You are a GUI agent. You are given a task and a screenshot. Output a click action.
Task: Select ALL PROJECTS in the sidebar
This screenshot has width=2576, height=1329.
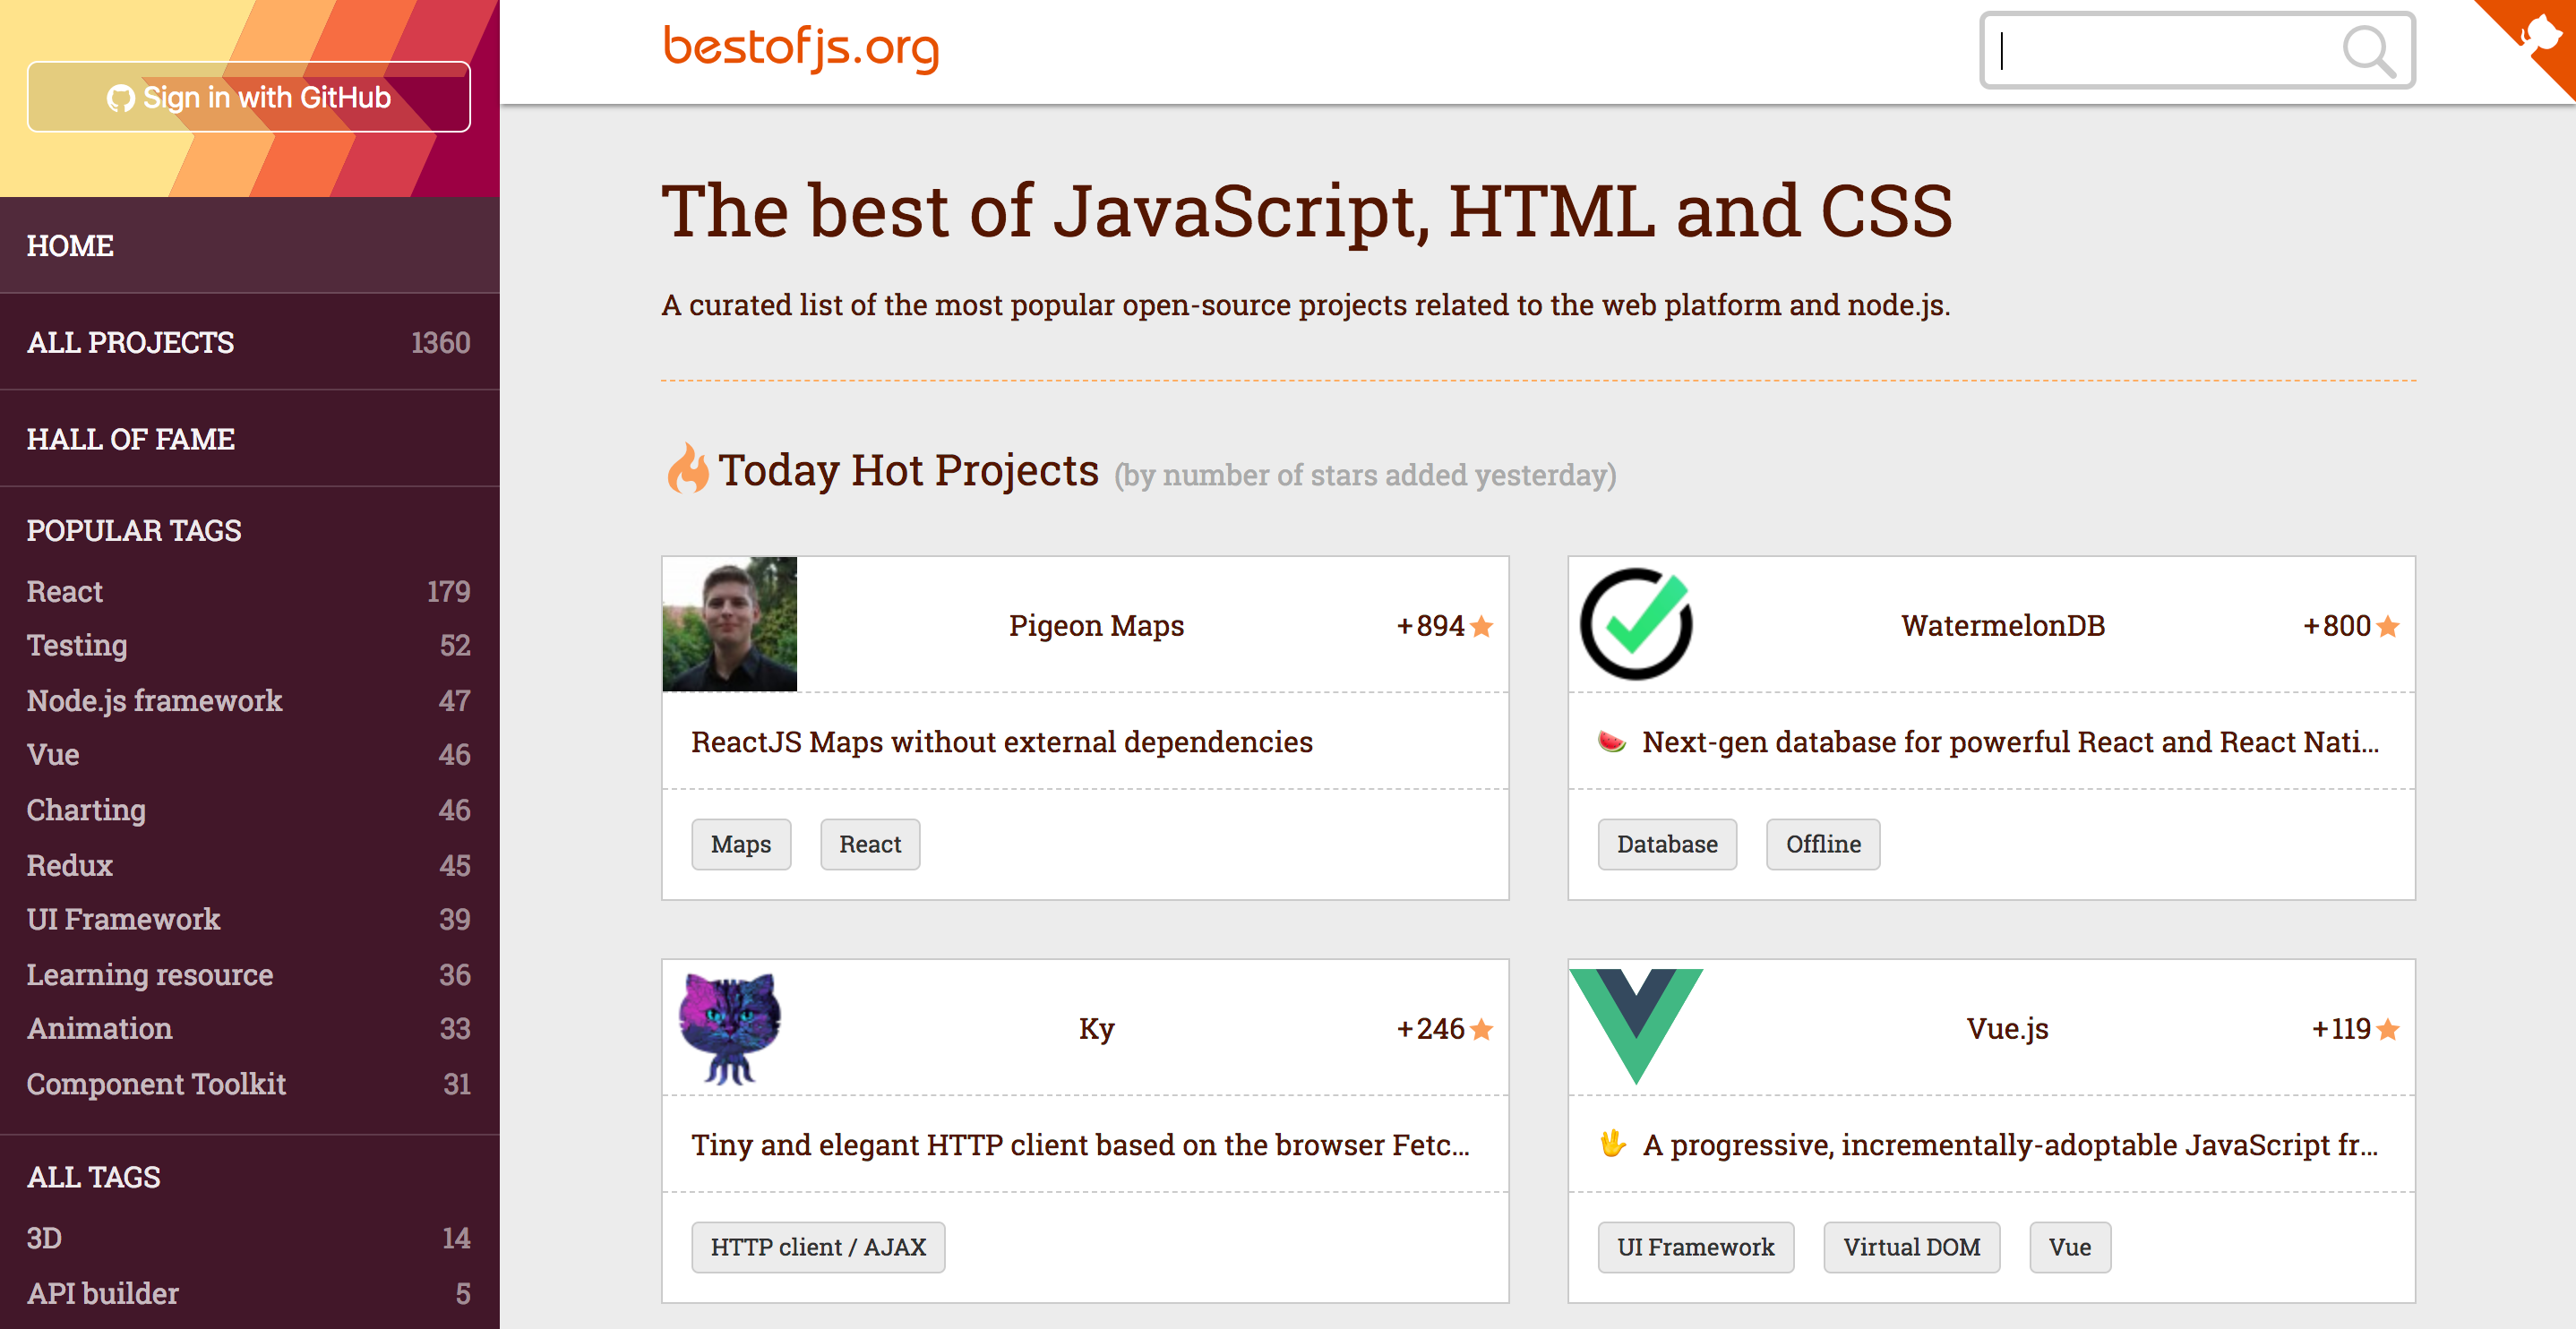pyautogui.click(x=130, y=342)
